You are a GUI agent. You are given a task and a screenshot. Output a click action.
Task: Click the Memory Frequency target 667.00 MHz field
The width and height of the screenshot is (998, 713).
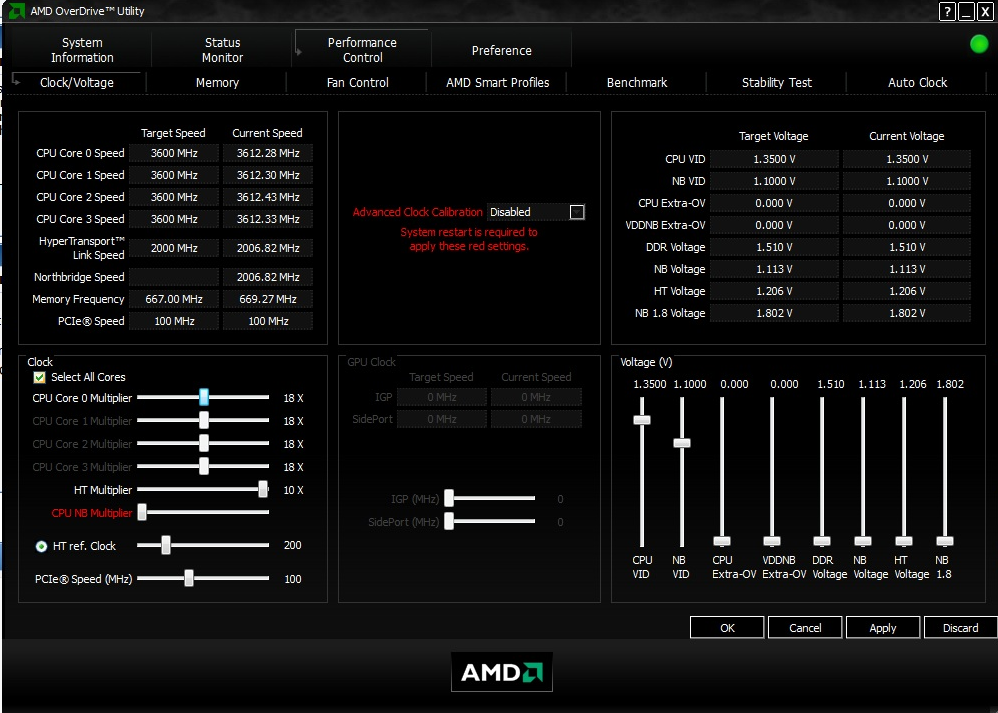174,299
